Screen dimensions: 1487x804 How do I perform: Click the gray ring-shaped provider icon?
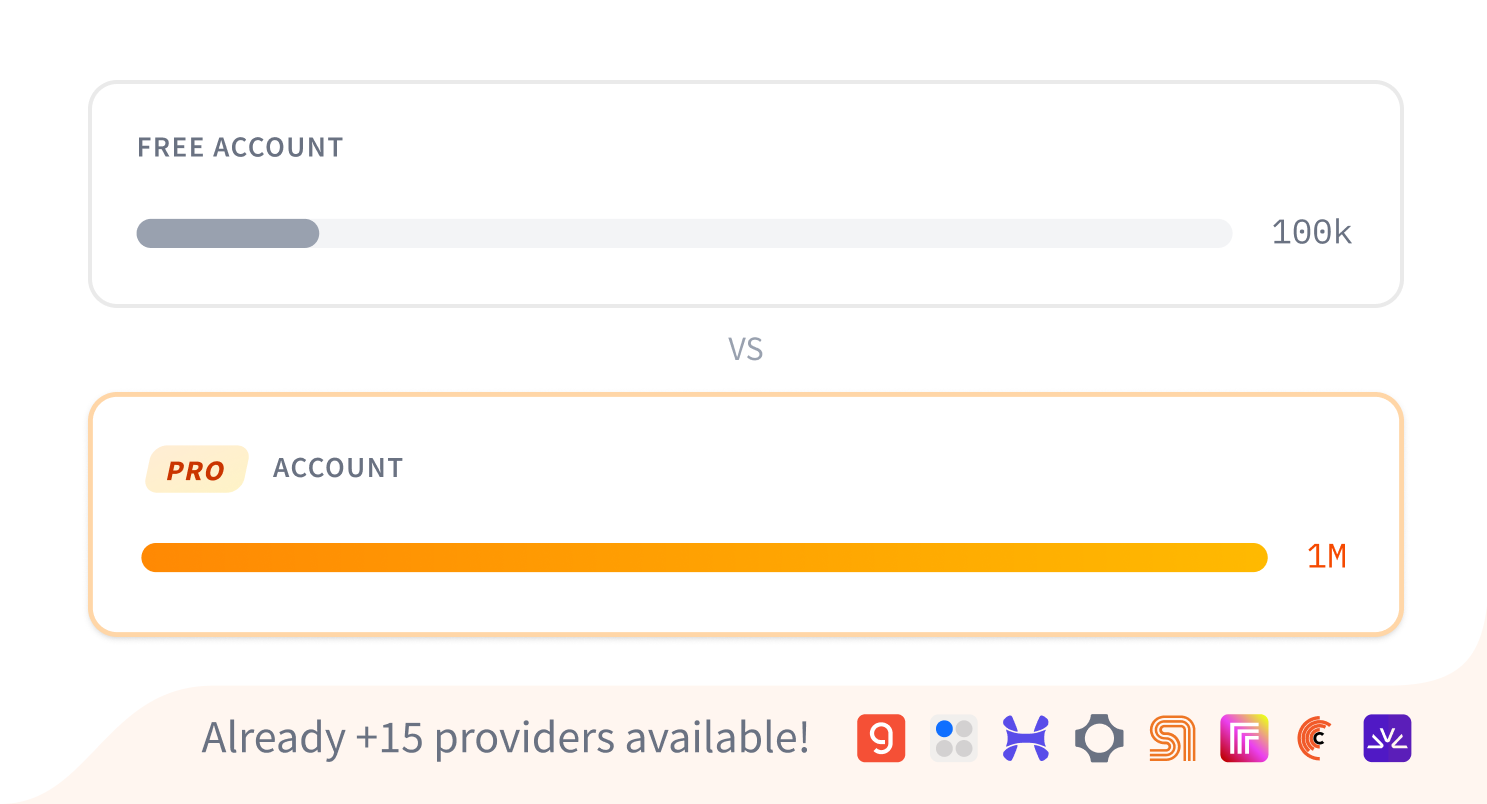click(1099, 739)
